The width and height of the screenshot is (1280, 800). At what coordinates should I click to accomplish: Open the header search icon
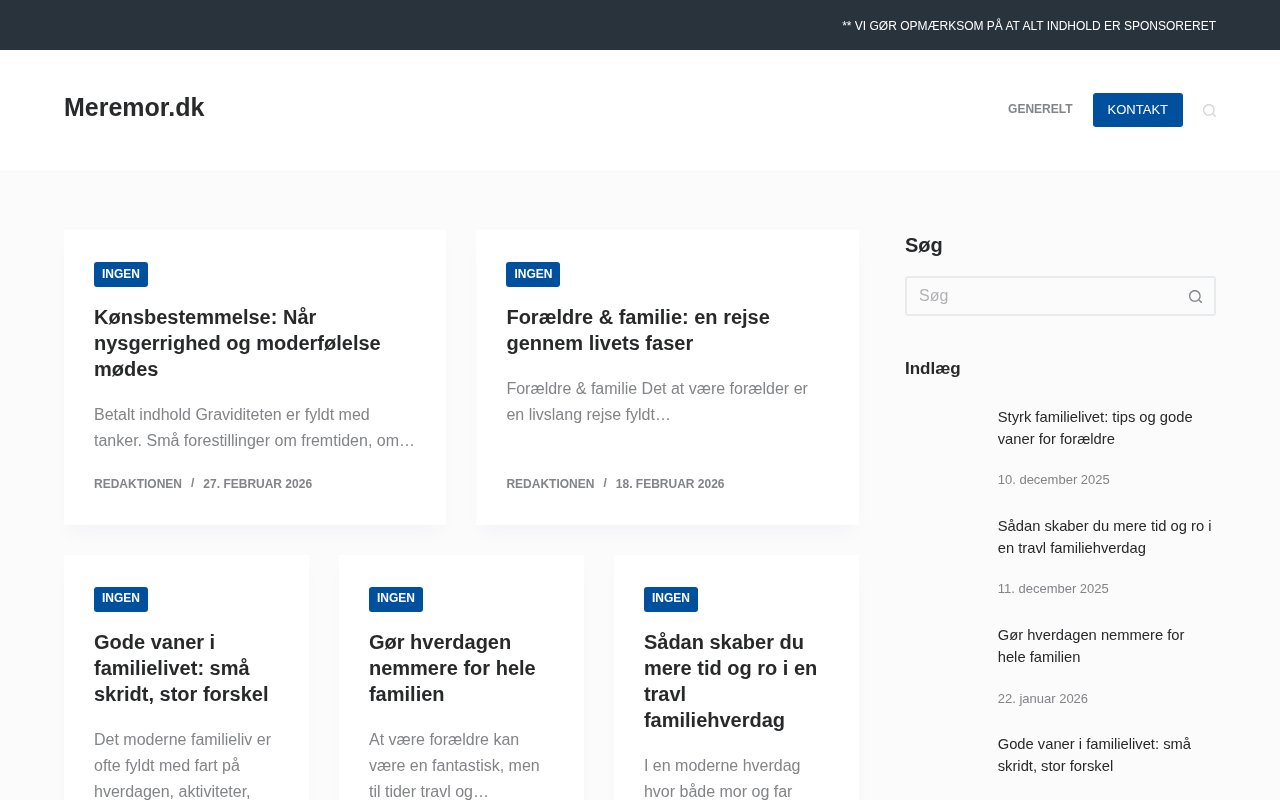(x=1209, y=111)
